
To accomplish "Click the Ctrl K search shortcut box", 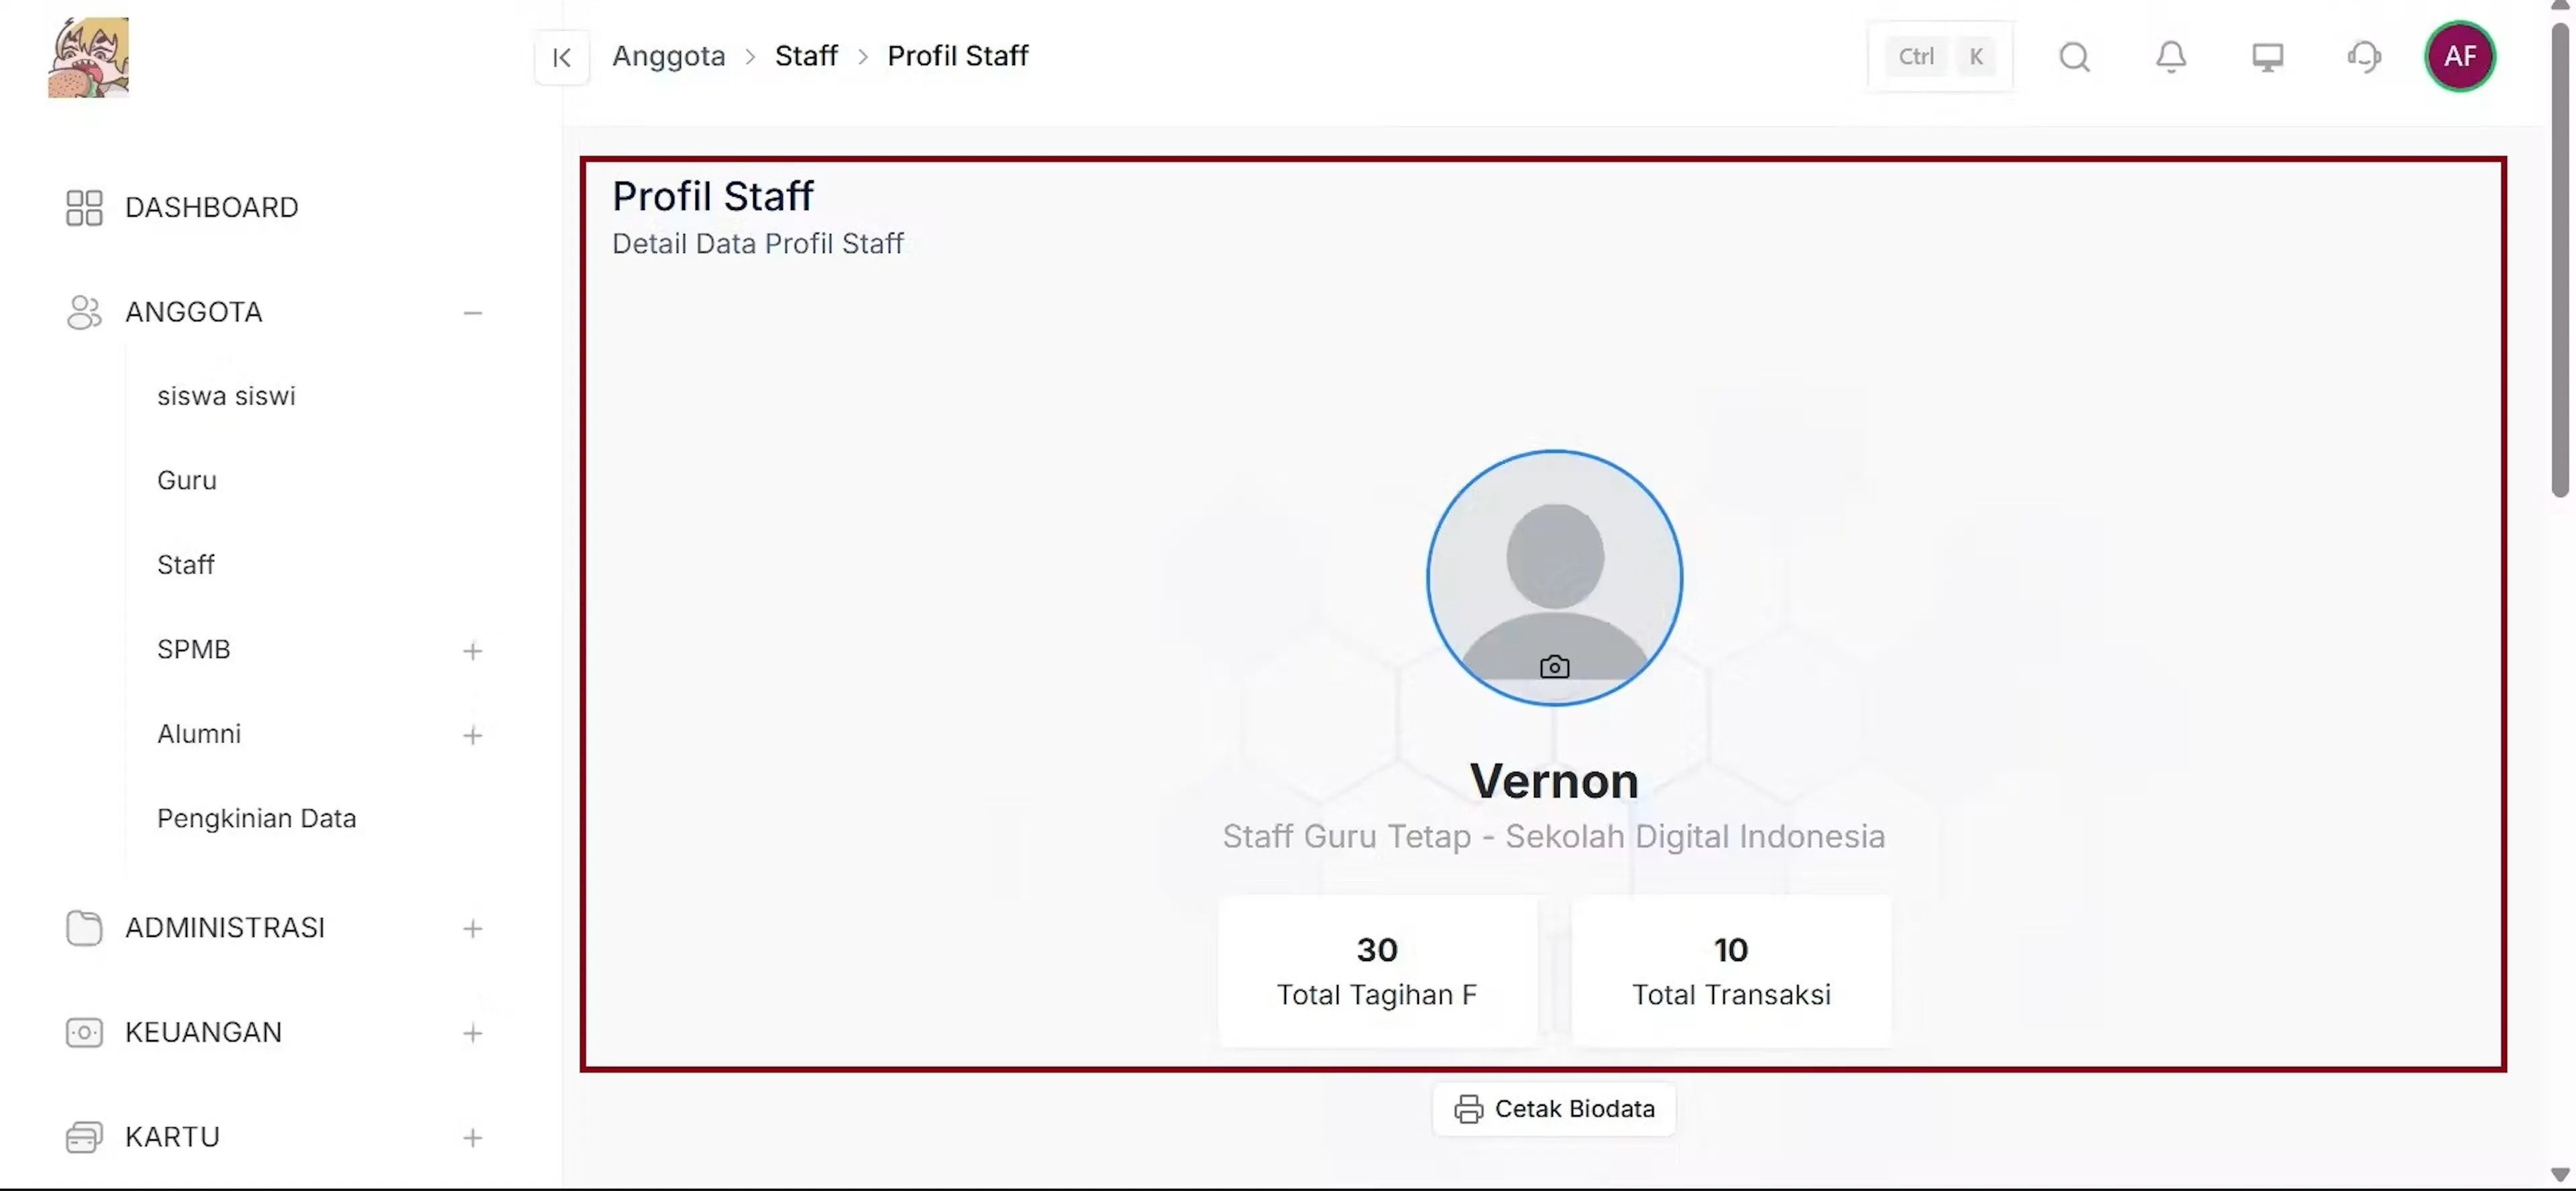I will click(x=1940, y=57).
